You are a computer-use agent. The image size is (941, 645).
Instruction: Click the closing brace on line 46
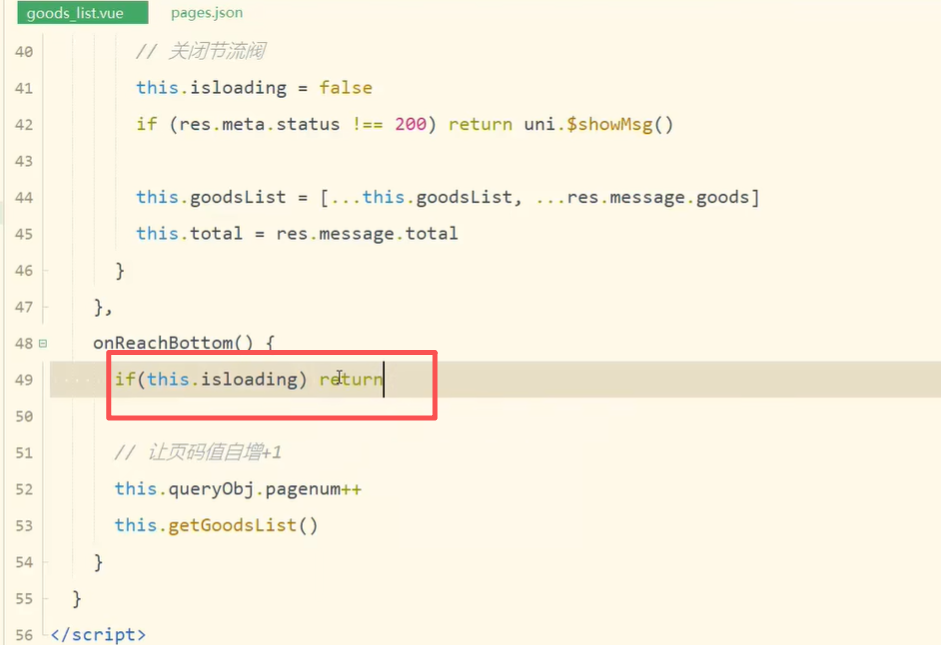[119, 271]
